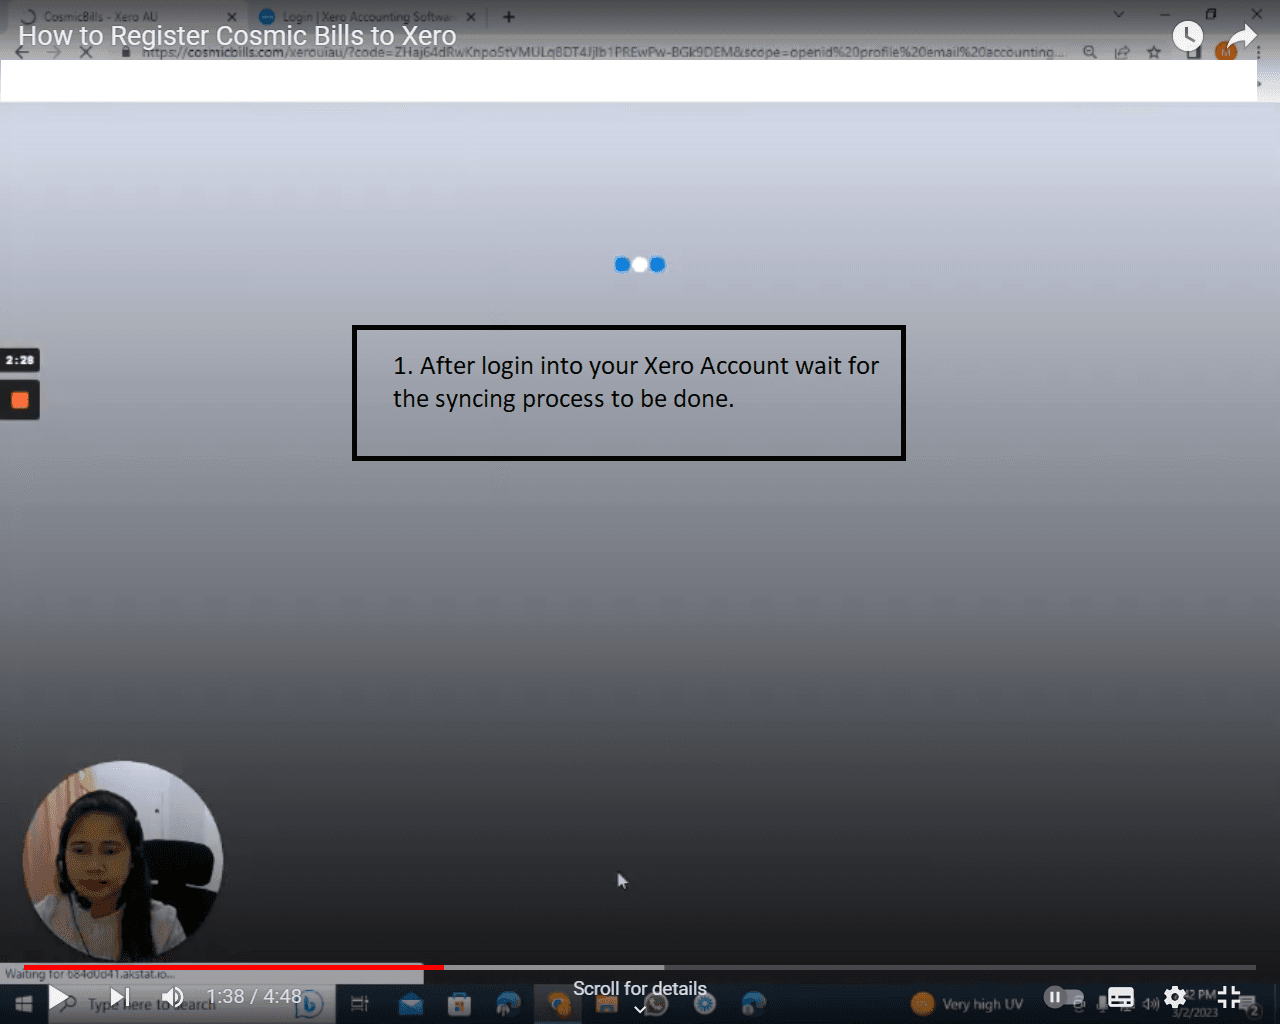The width and height of the screenshot is (1280, 1024).
Task: Open the notification center icon
Action: click(1251, 1005)
